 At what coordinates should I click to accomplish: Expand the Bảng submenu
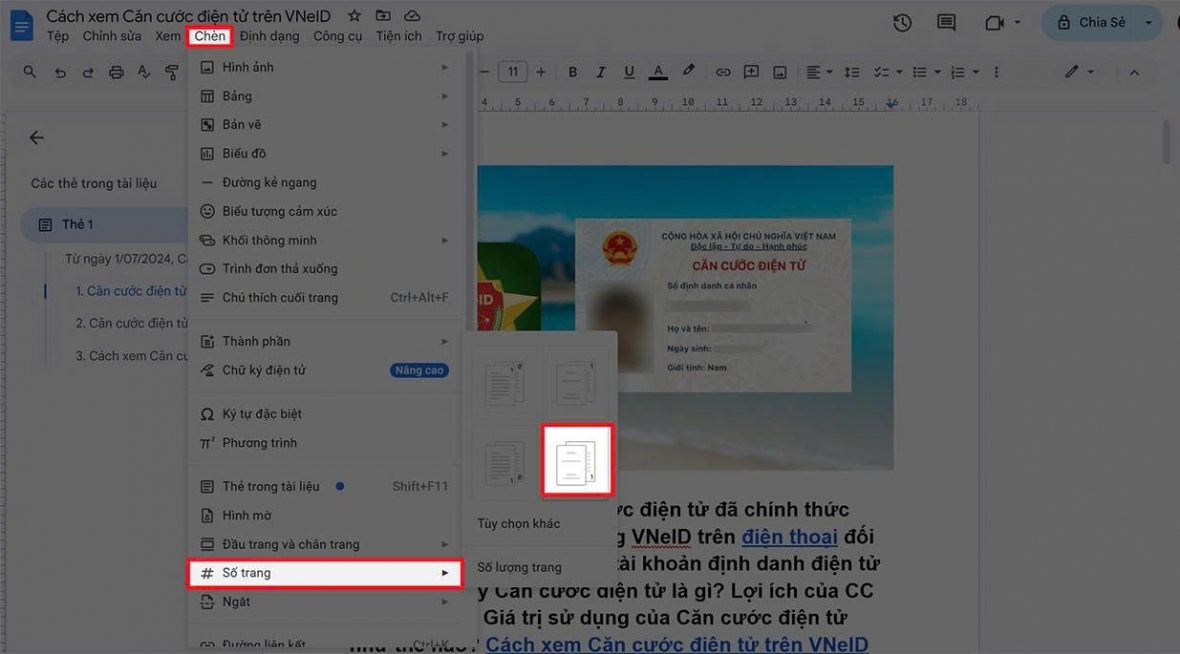coord(324,96)
